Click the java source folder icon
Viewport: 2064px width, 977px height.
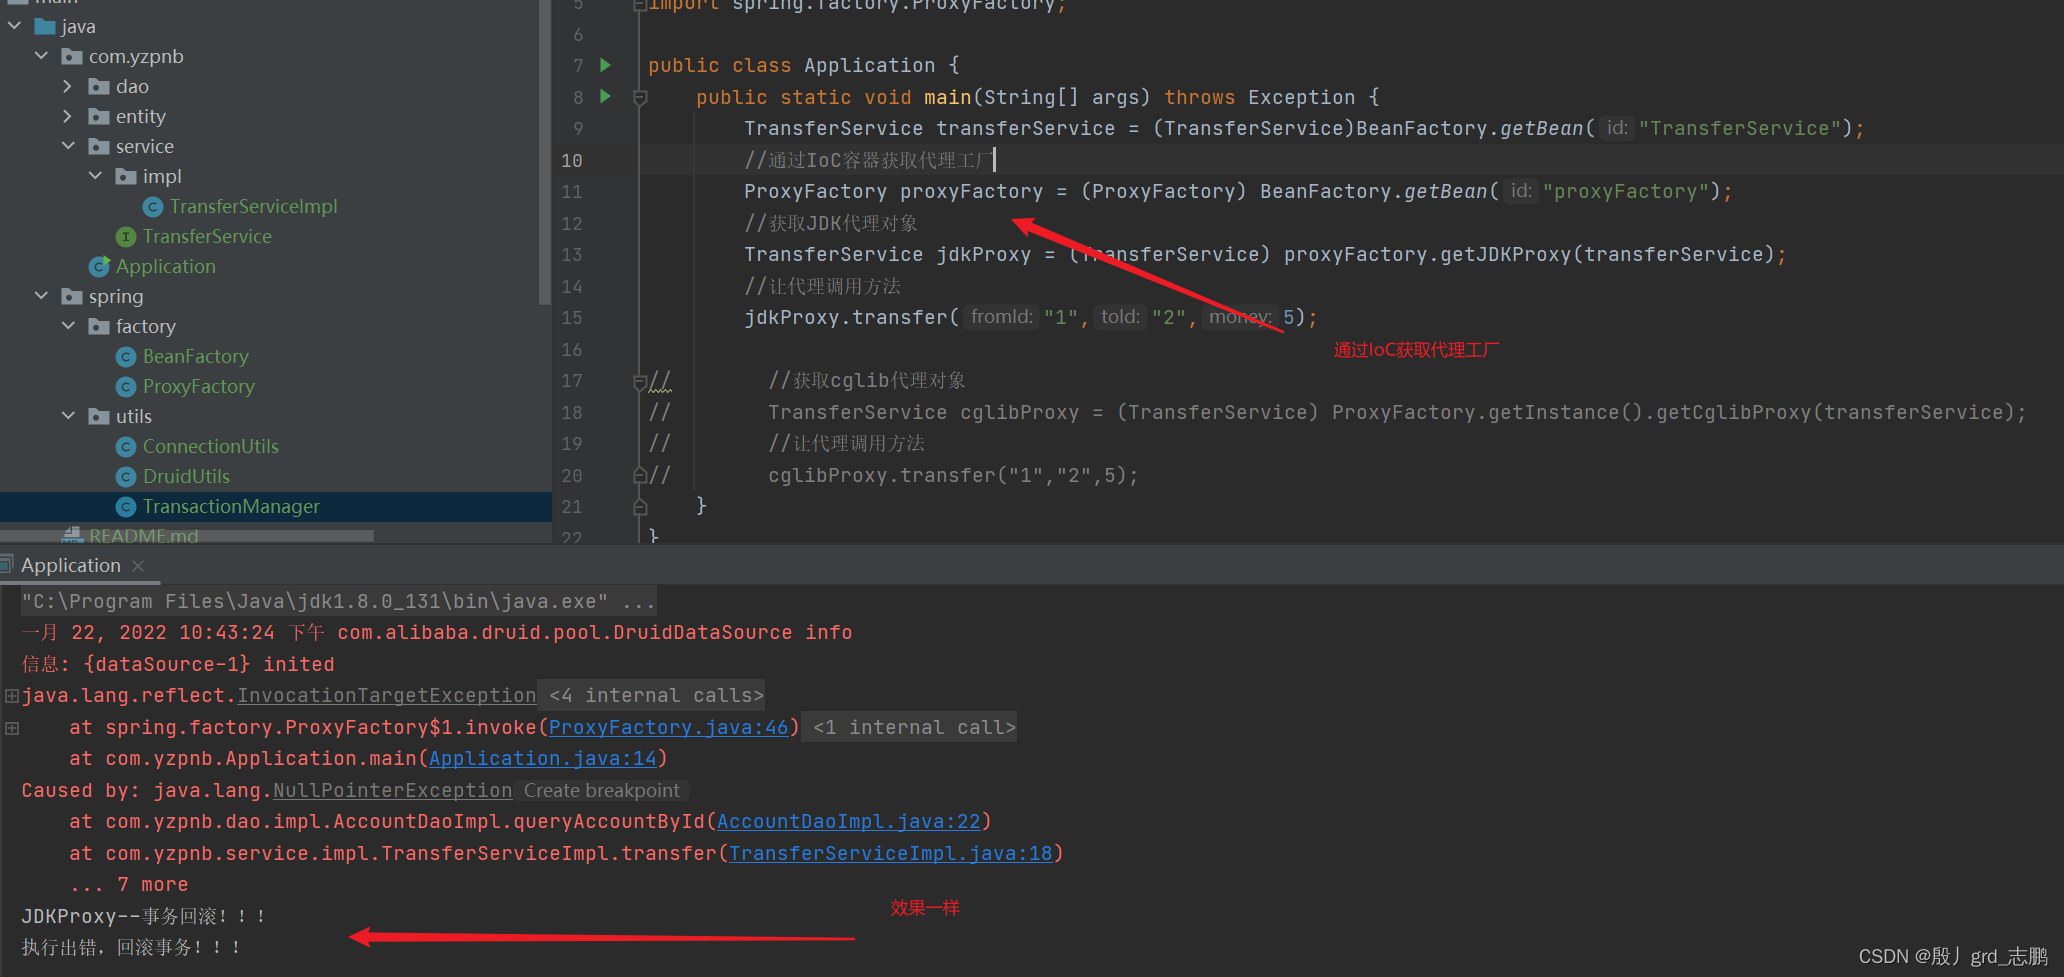(45, 26)
